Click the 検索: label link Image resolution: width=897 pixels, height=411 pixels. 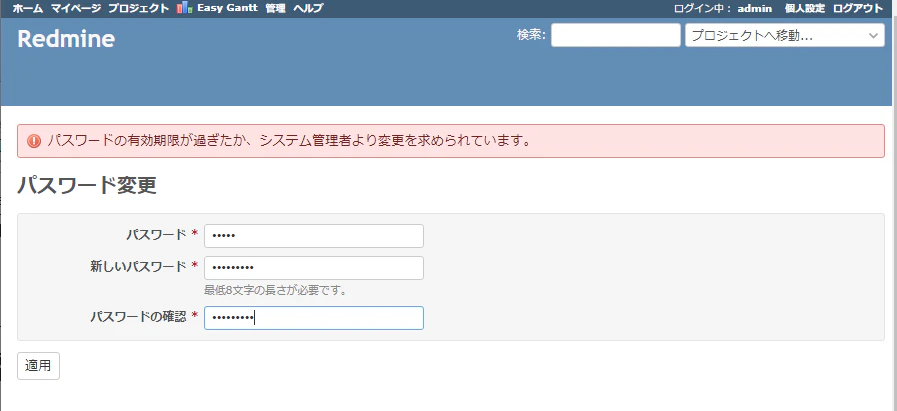pos(531,35)
